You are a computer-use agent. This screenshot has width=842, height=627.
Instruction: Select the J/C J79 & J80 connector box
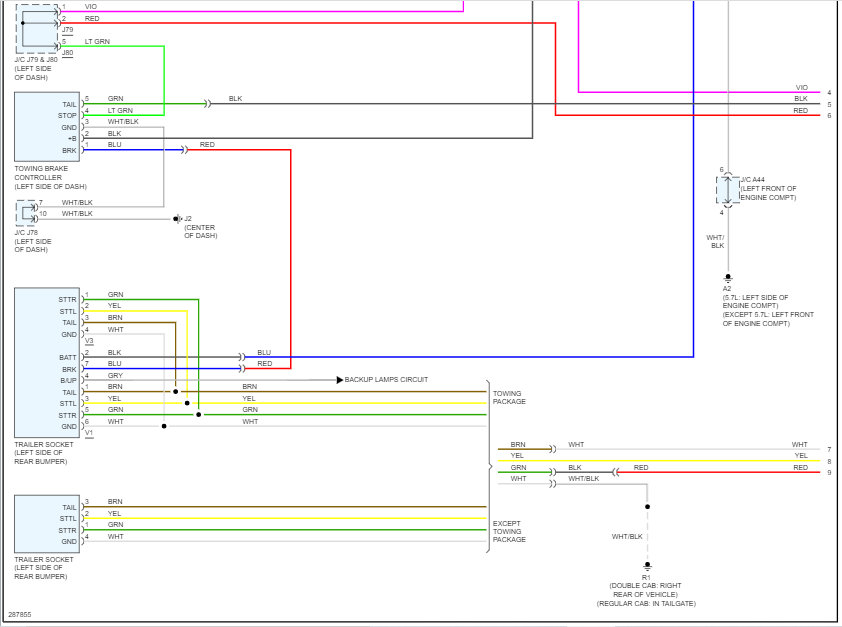tap(37, 28)
